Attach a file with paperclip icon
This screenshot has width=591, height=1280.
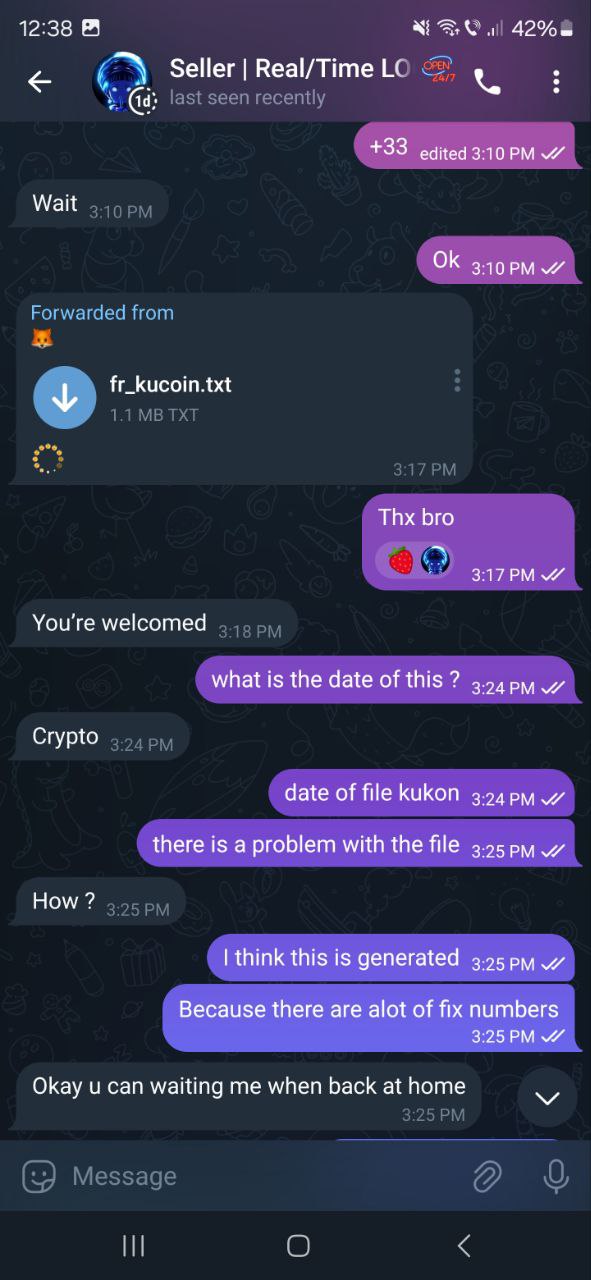pyautogui.click(x=487, y=1176)
